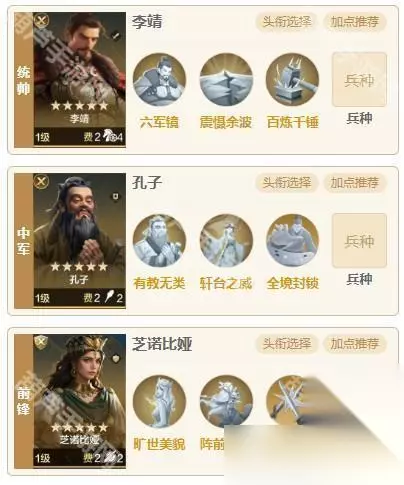Select the 有教无类 skill icon
This screenshot has height=485, width=404.
[159, 241]
